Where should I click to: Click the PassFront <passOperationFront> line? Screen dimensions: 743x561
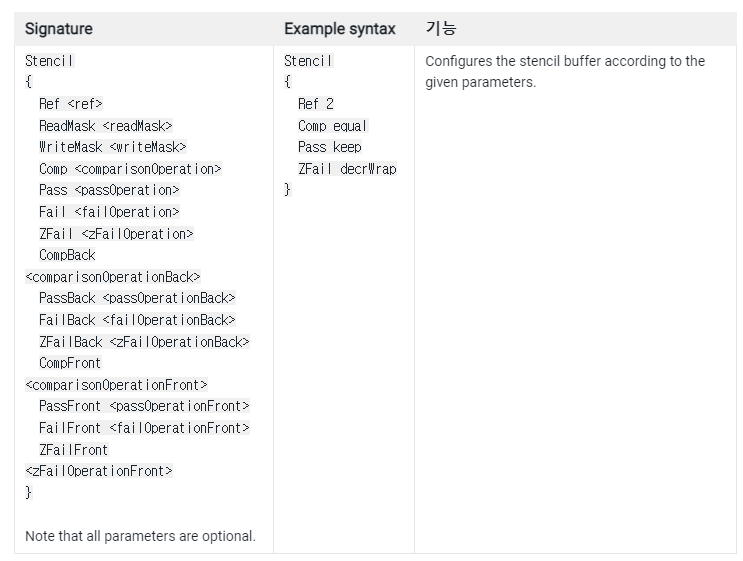[x=144, y=406]
